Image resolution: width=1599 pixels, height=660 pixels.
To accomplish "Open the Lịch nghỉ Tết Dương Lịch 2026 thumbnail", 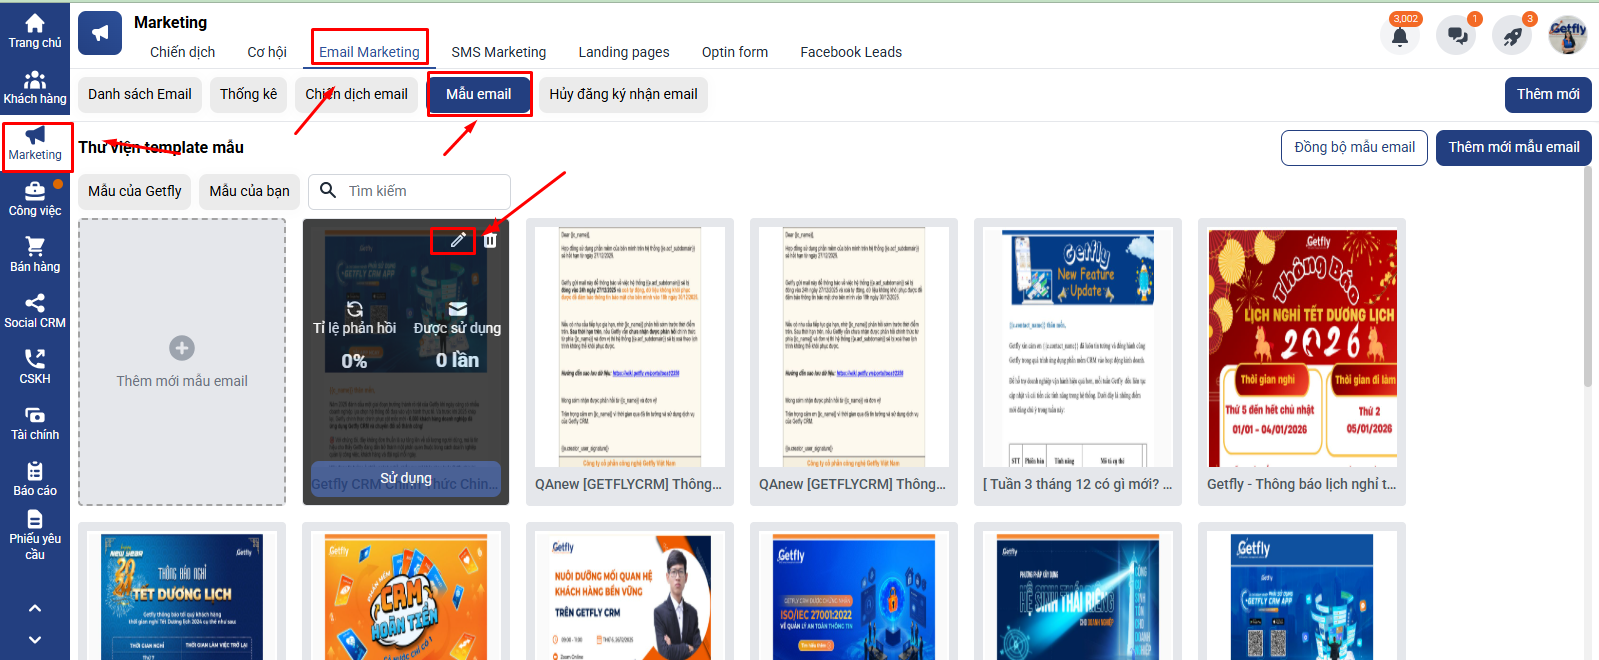I will click(1302, 348).
